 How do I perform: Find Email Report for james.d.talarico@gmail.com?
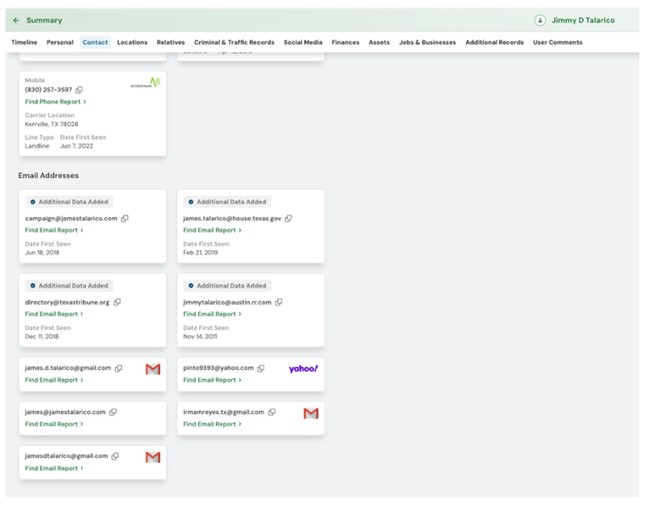point(54,380)
